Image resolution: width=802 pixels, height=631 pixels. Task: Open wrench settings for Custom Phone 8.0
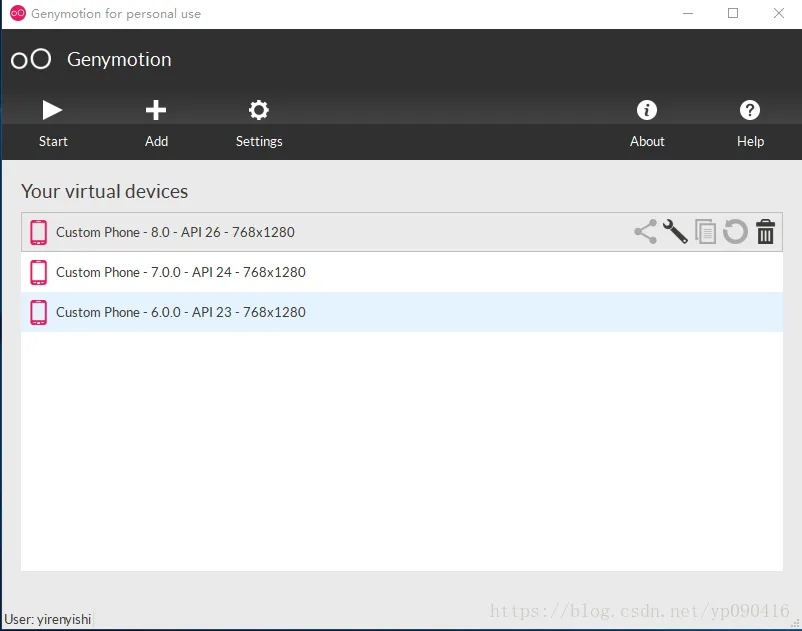point(675,232)
